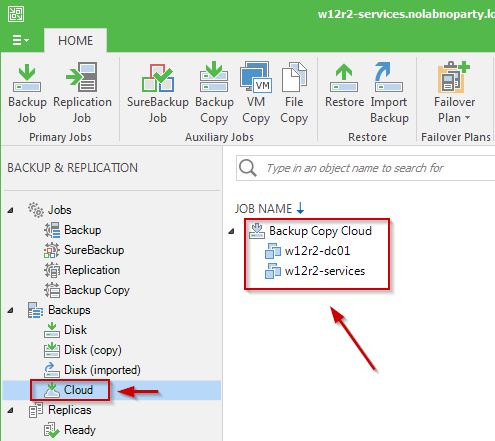Select Disk (copy) under Backups
The height and width of the screenshot is (441, 495).
click(x=93, y=350)
